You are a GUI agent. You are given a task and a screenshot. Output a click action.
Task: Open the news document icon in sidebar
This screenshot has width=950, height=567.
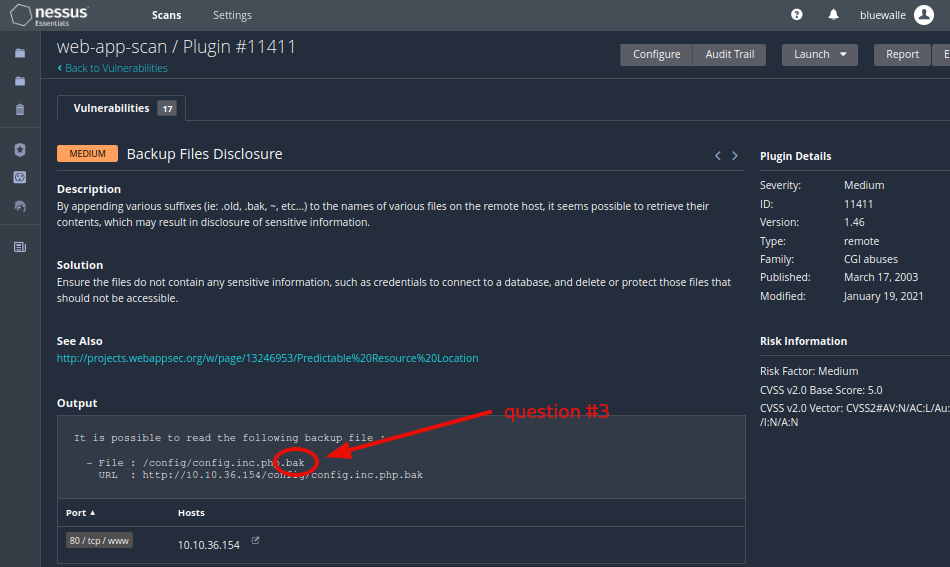pos(20,247)
